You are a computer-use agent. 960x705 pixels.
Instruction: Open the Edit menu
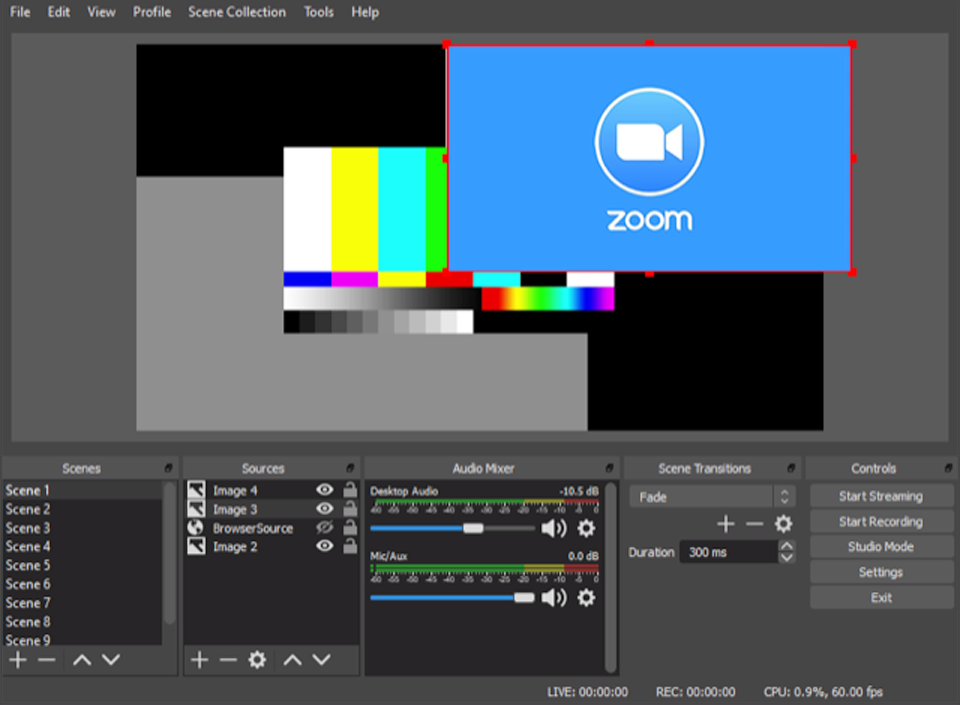coord(59,12)
